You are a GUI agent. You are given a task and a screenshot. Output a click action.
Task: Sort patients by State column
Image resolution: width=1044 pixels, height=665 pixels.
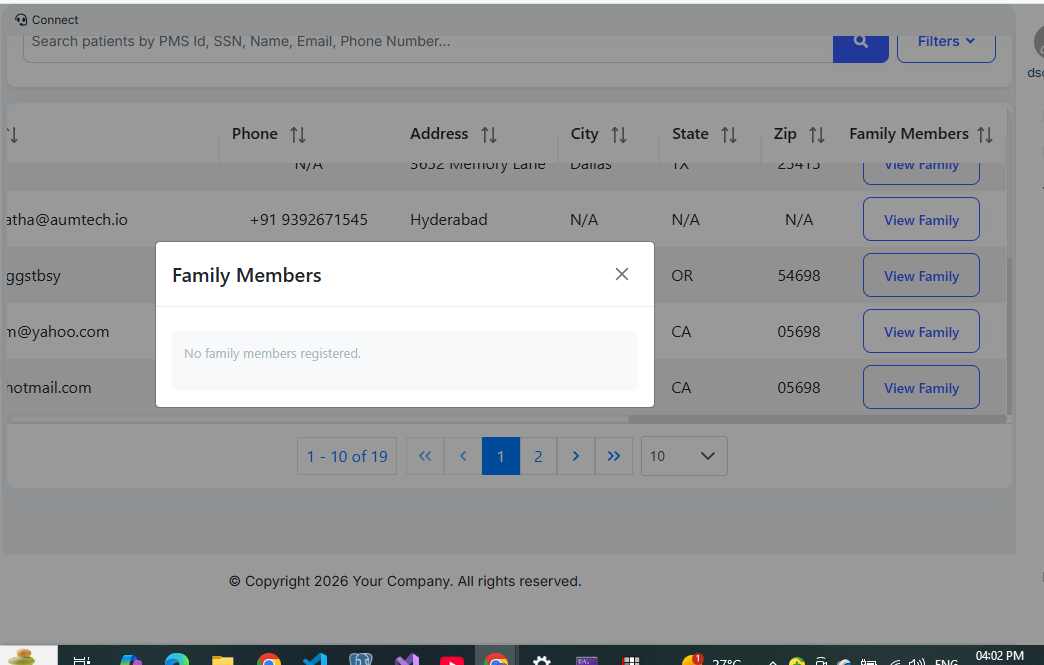(x=729, y=135)
